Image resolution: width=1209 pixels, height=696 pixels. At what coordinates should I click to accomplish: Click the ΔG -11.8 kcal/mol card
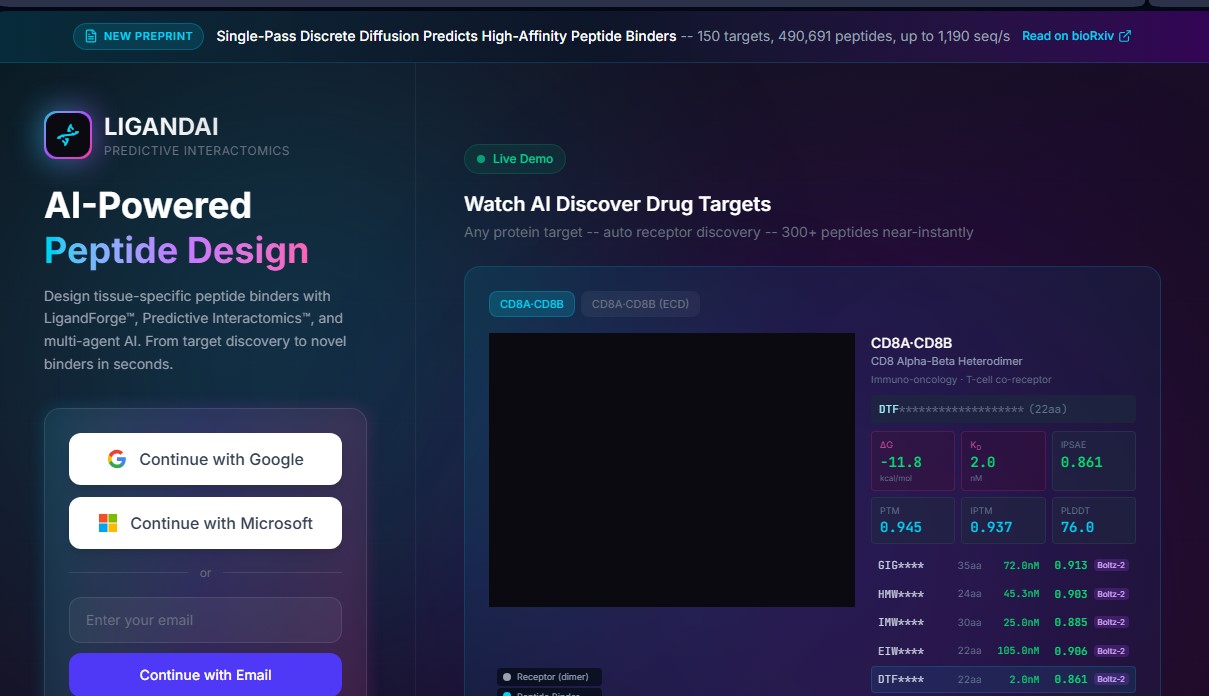pos(912,461)
